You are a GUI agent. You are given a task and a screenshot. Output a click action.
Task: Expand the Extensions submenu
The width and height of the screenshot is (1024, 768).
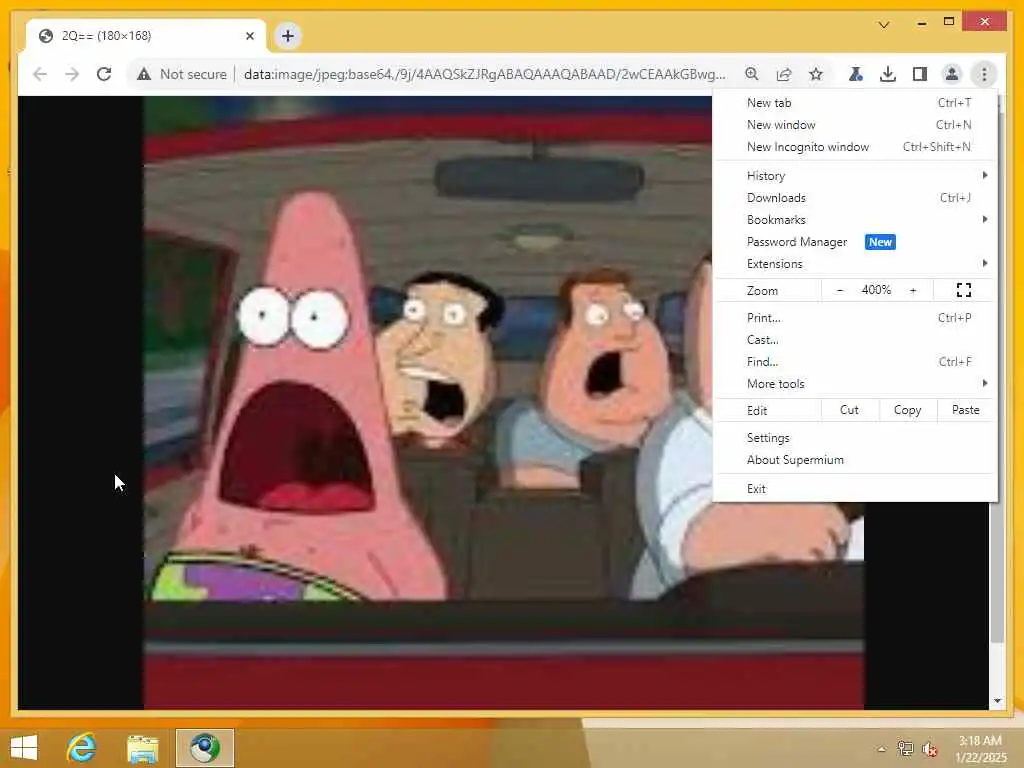856,264
